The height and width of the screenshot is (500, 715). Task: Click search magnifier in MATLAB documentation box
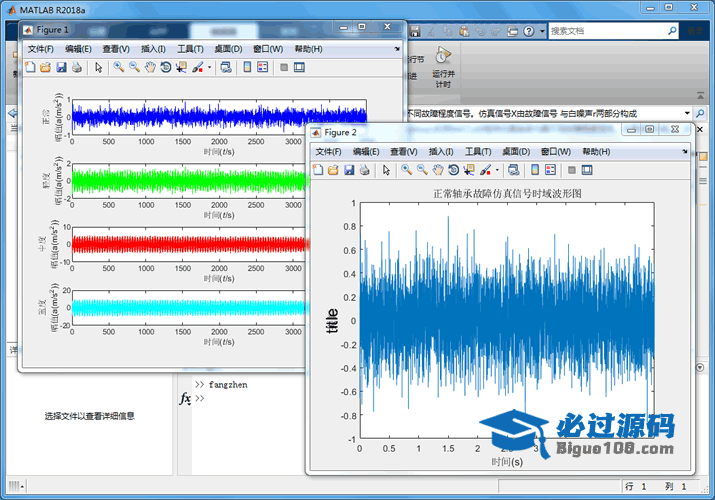pyautogui.click(x=672, y=31)
